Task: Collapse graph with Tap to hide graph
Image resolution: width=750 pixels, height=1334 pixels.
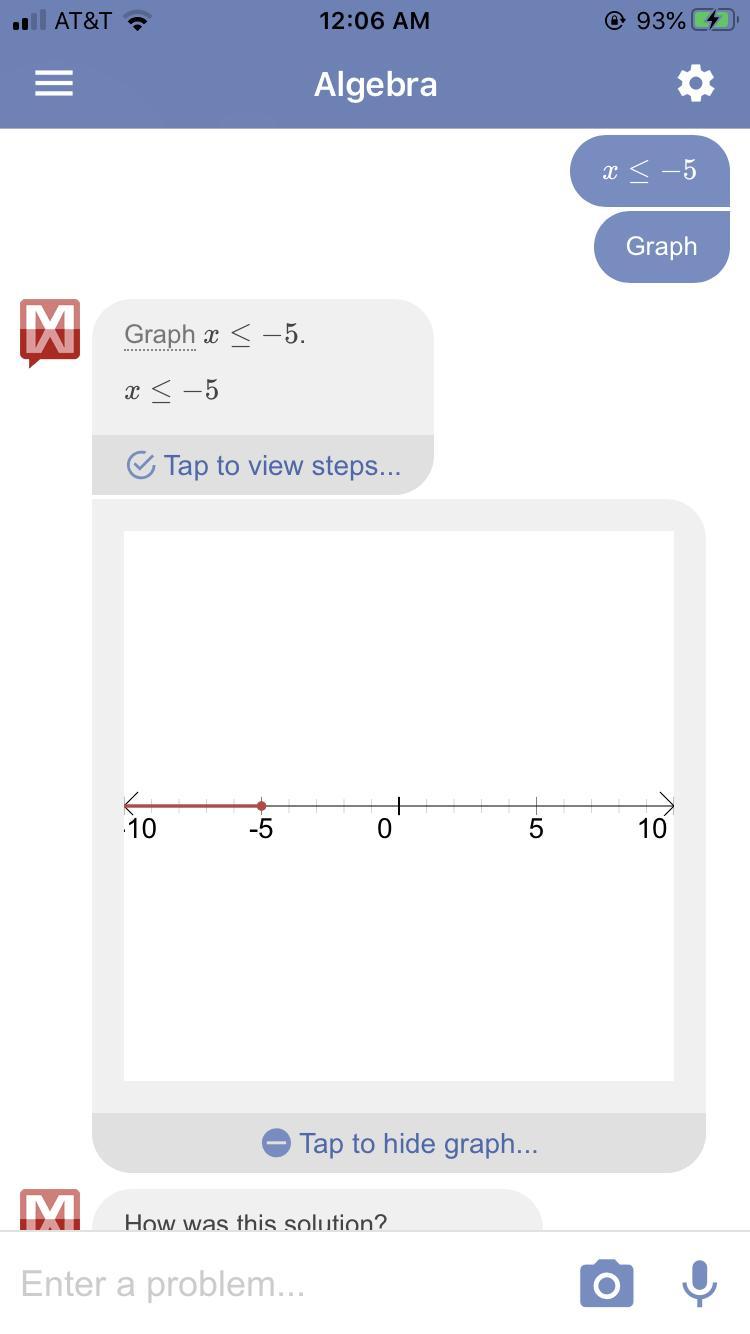Action: [x=399, y=1143]
